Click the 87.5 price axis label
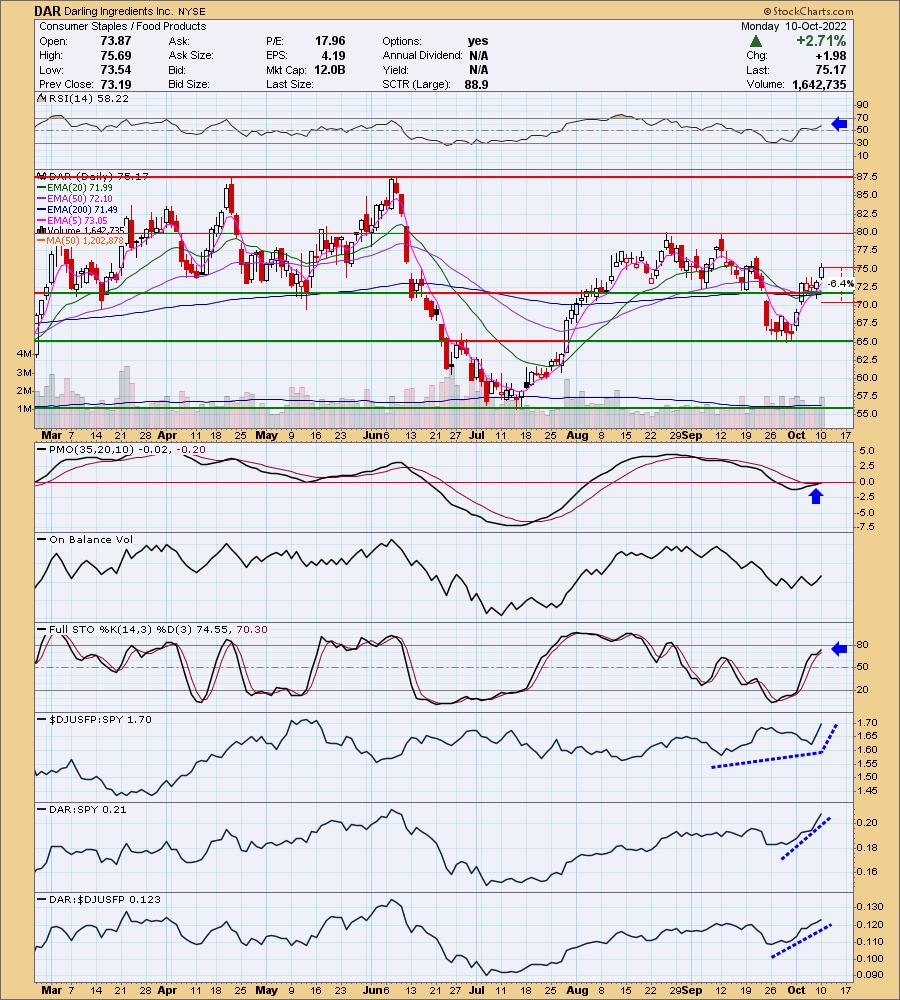 pos(868,177)
